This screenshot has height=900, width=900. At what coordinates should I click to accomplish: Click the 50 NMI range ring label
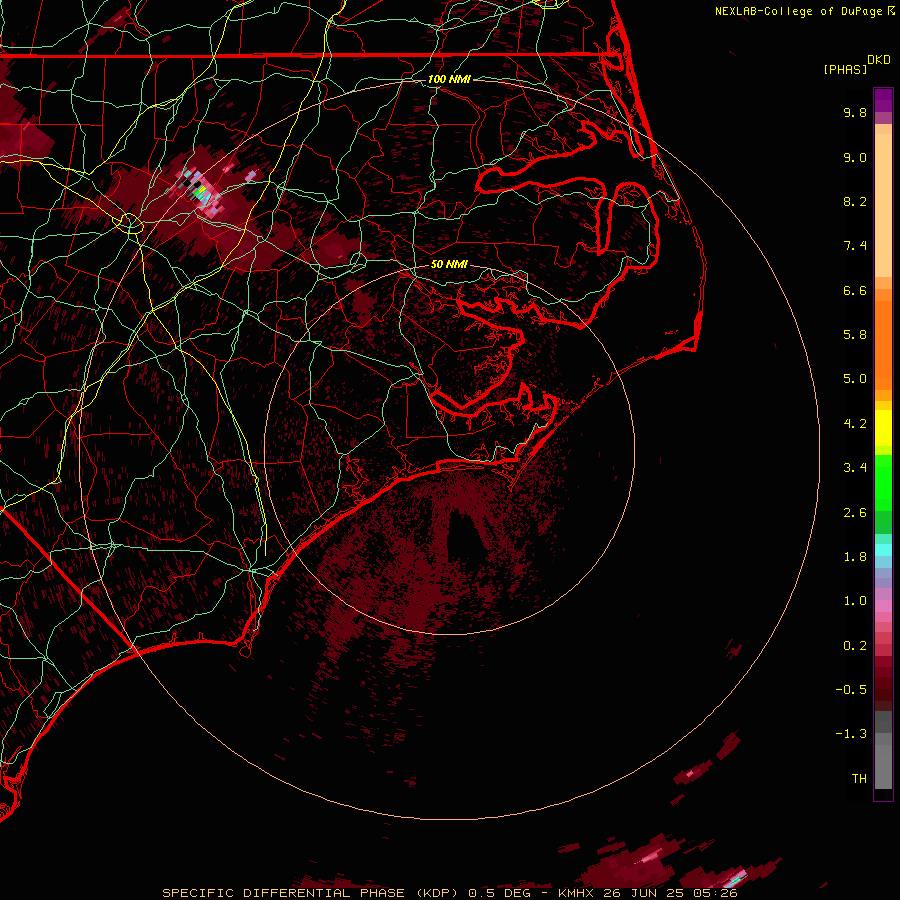click(449, 264)
